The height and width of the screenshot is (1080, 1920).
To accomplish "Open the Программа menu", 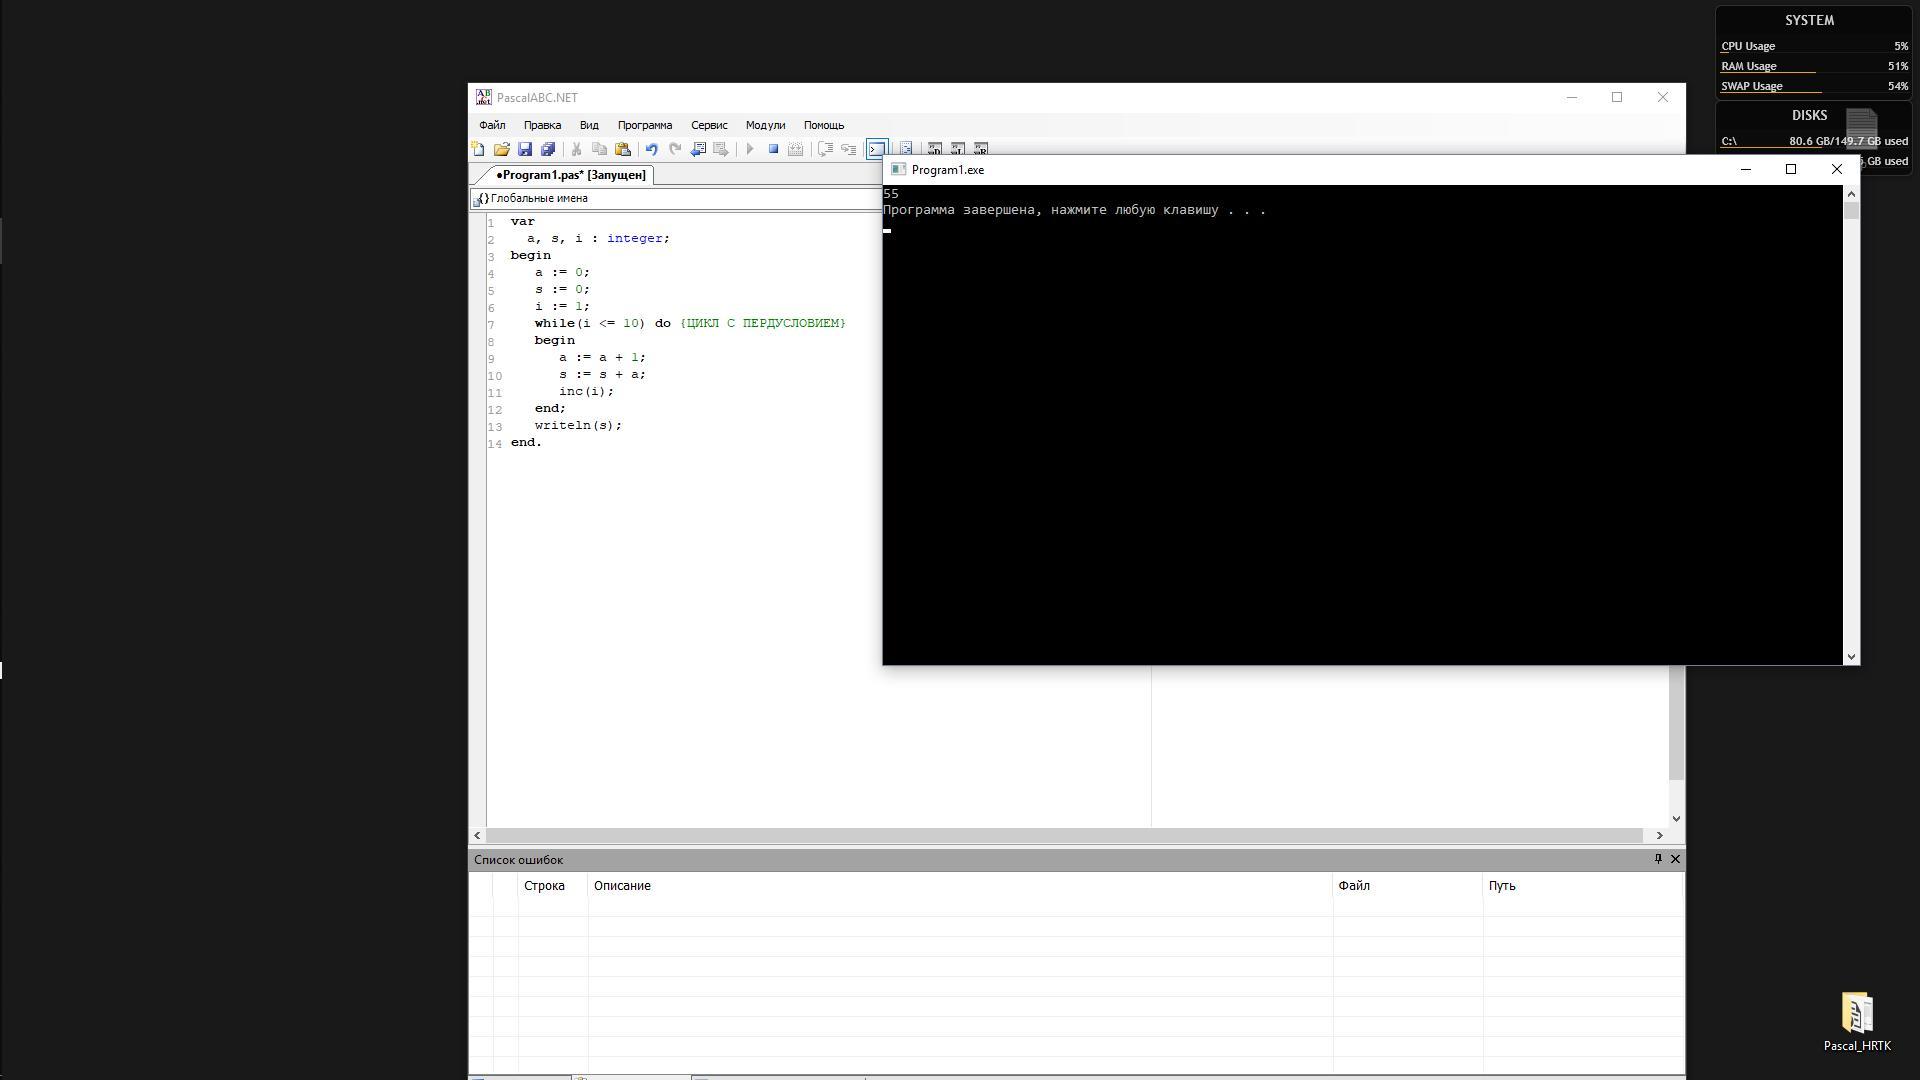I will click(x=644, y=125).
